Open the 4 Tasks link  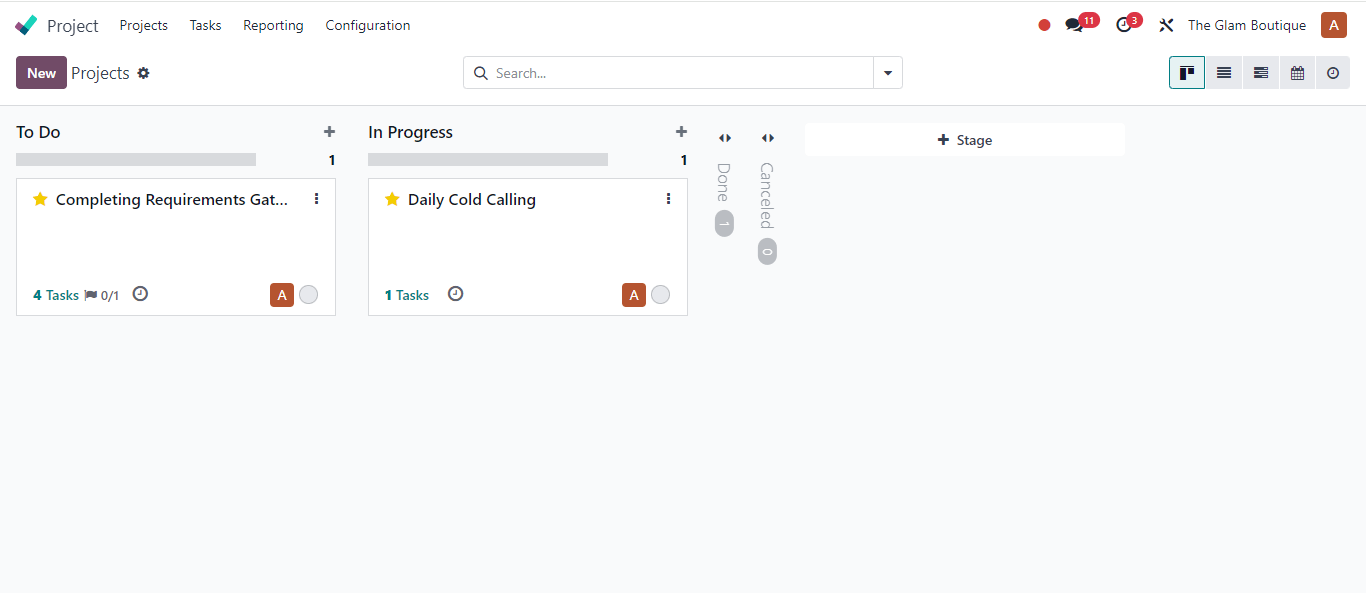pos(56,295)
